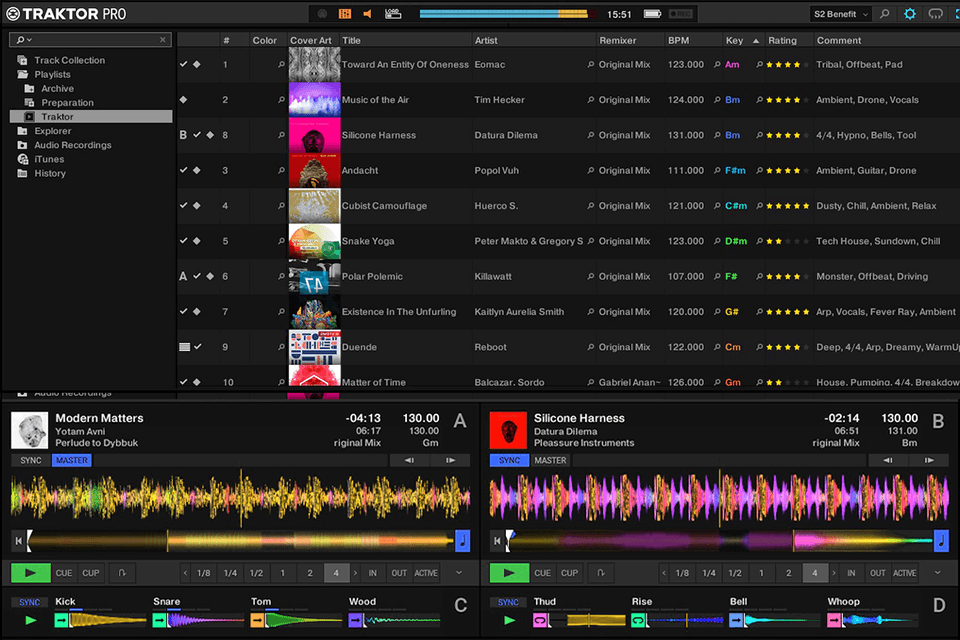Open the History folder
960x640 pixels.
50,173
